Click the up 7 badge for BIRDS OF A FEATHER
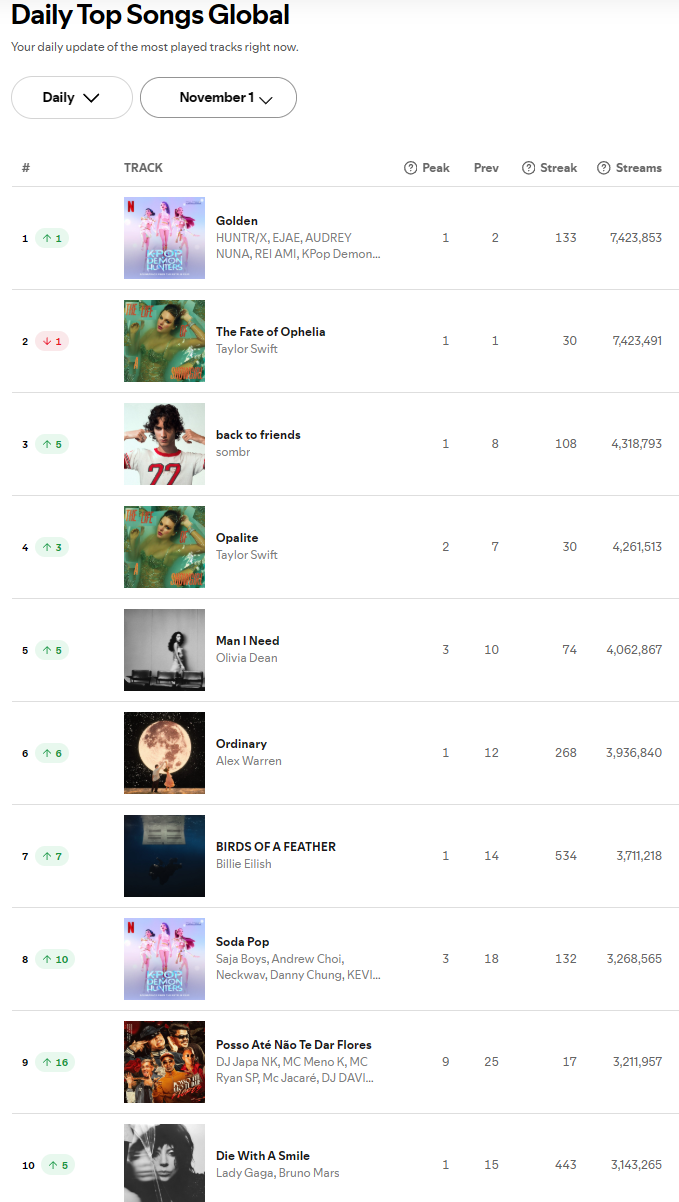This screenshot has width=679, height=1202. 51,856
